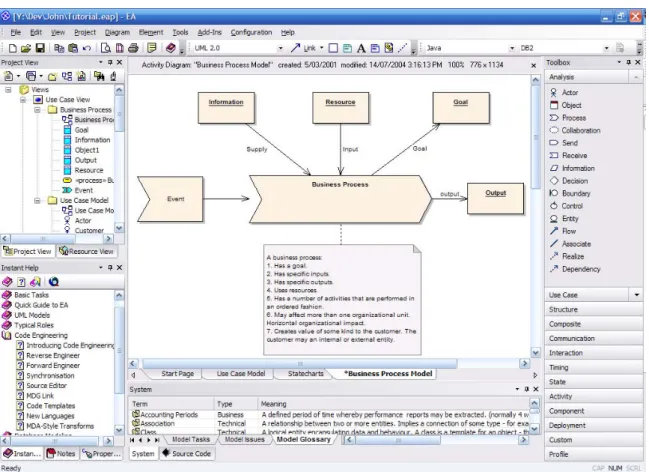Click the Print Preview toolbar icon
Image resolution: width=649 pixels, height=472 pixels.
[x=106, y=48]
